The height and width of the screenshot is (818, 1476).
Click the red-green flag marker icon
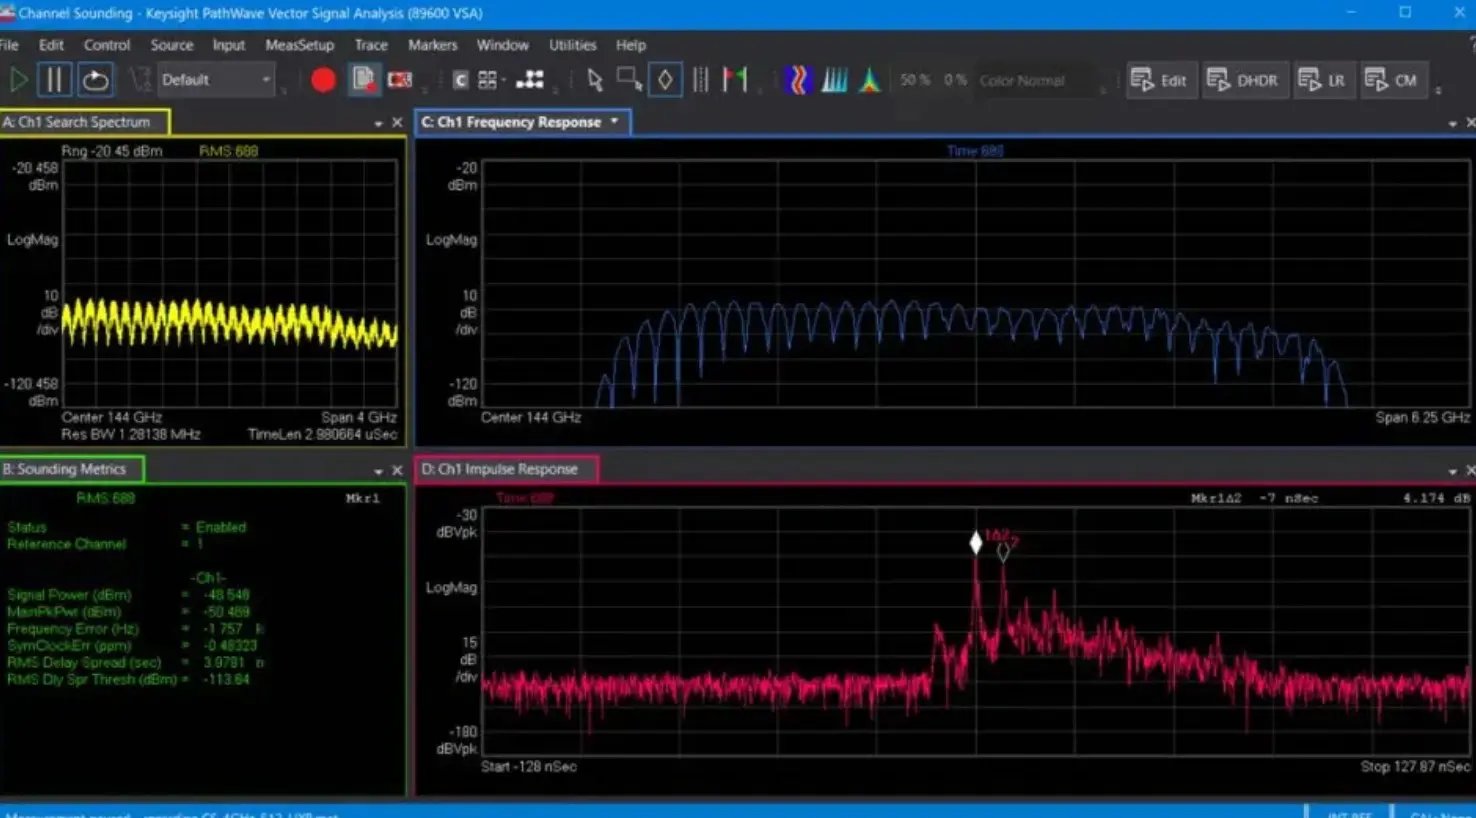pyautogui.click(x=736, y=80)
